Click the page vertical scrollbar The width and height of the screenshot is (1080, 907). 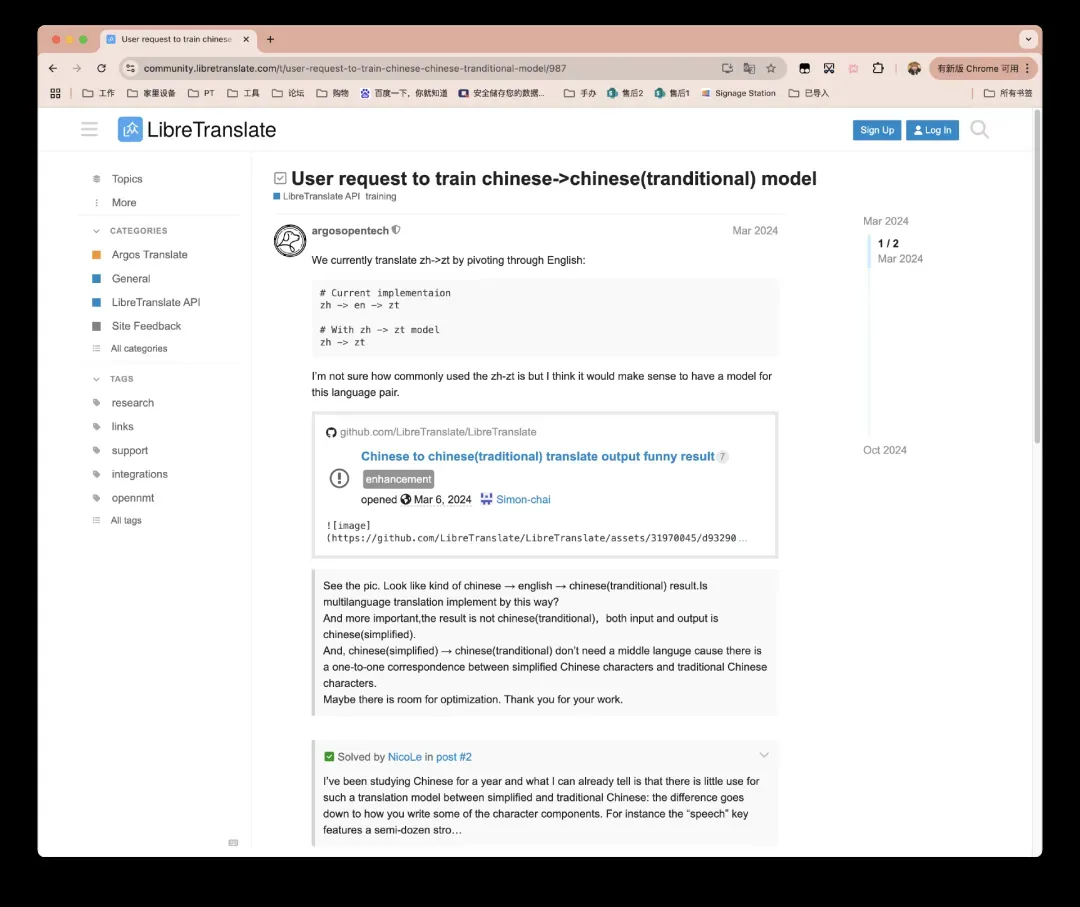1037,276
